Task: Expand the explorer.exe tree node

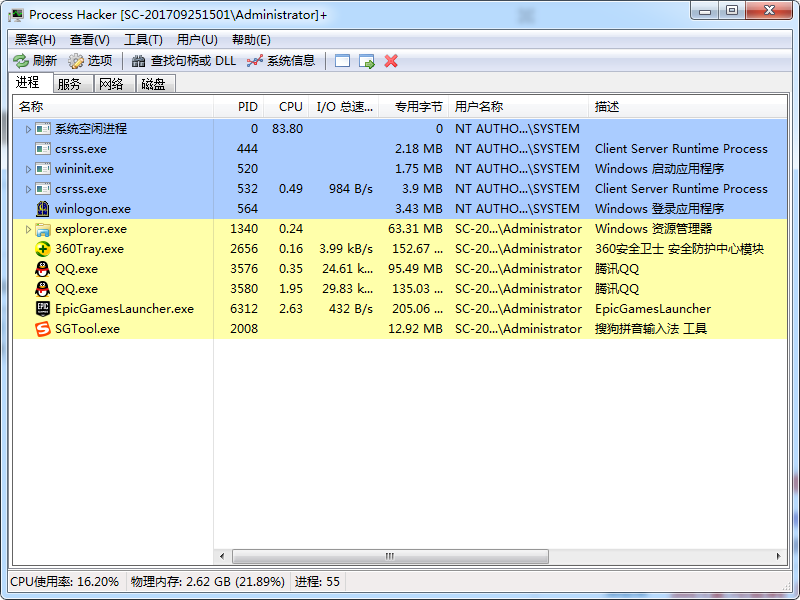Action: click(x=28, y=229)
